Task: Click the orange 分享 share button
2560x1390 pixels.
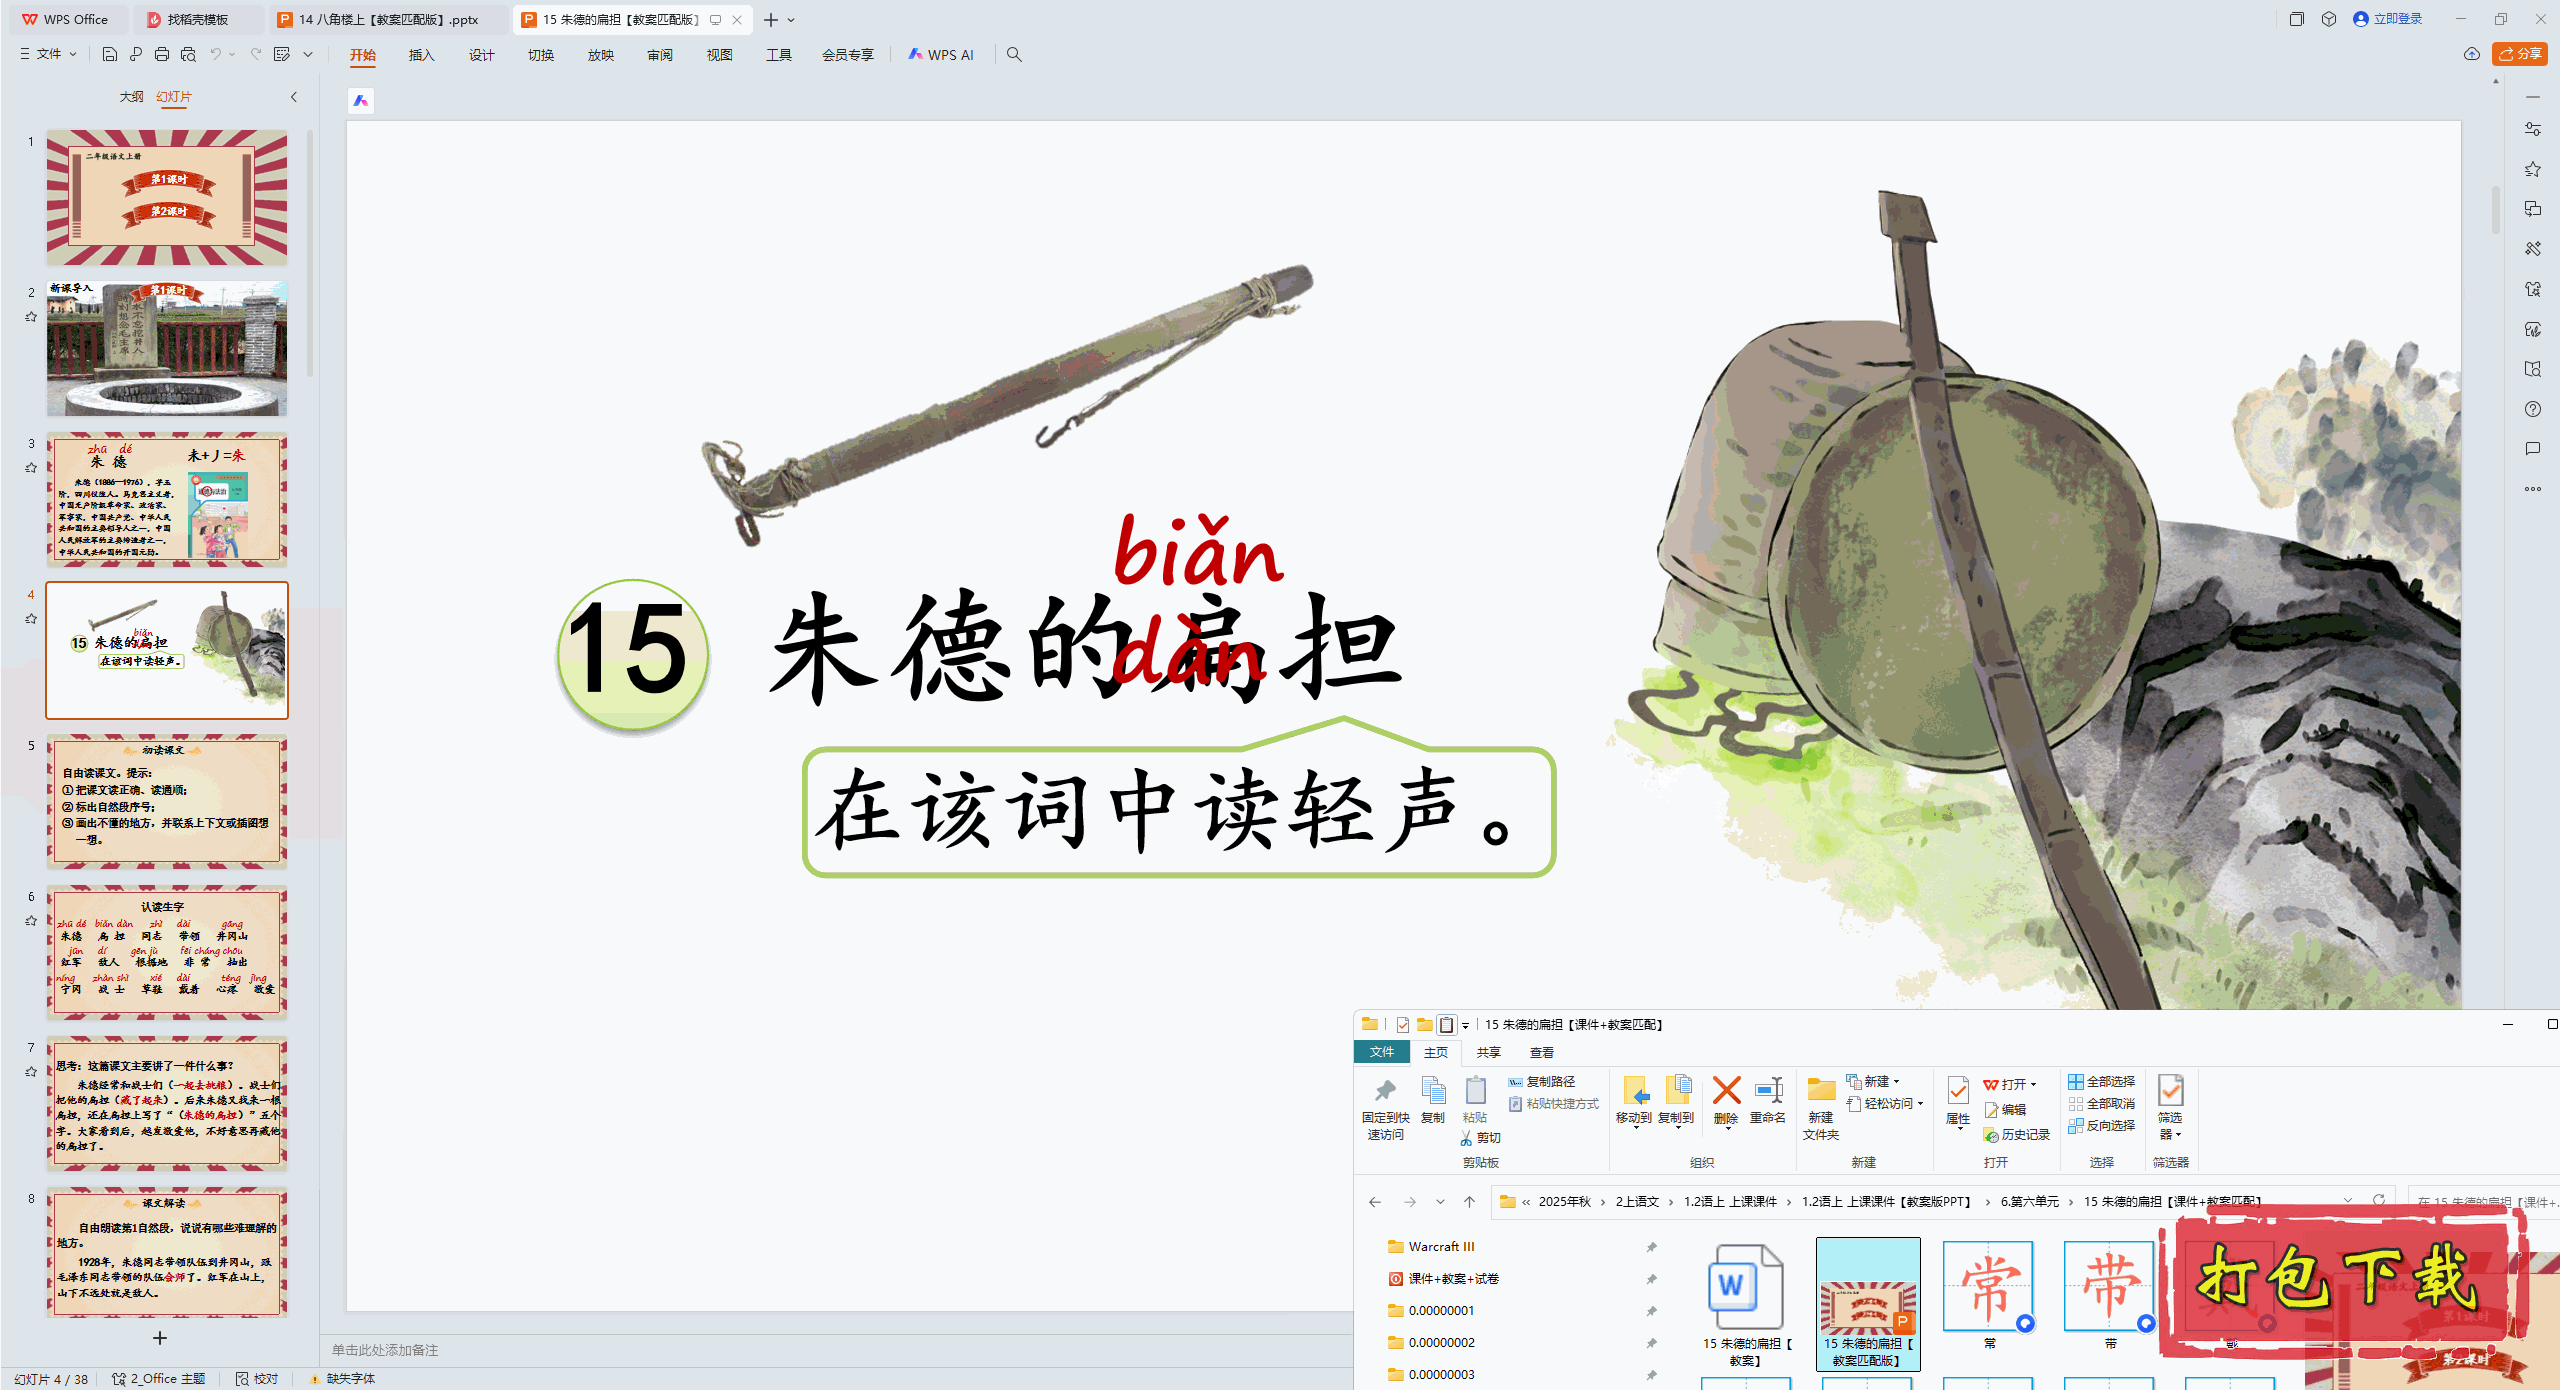Action: pos(2519,54)
